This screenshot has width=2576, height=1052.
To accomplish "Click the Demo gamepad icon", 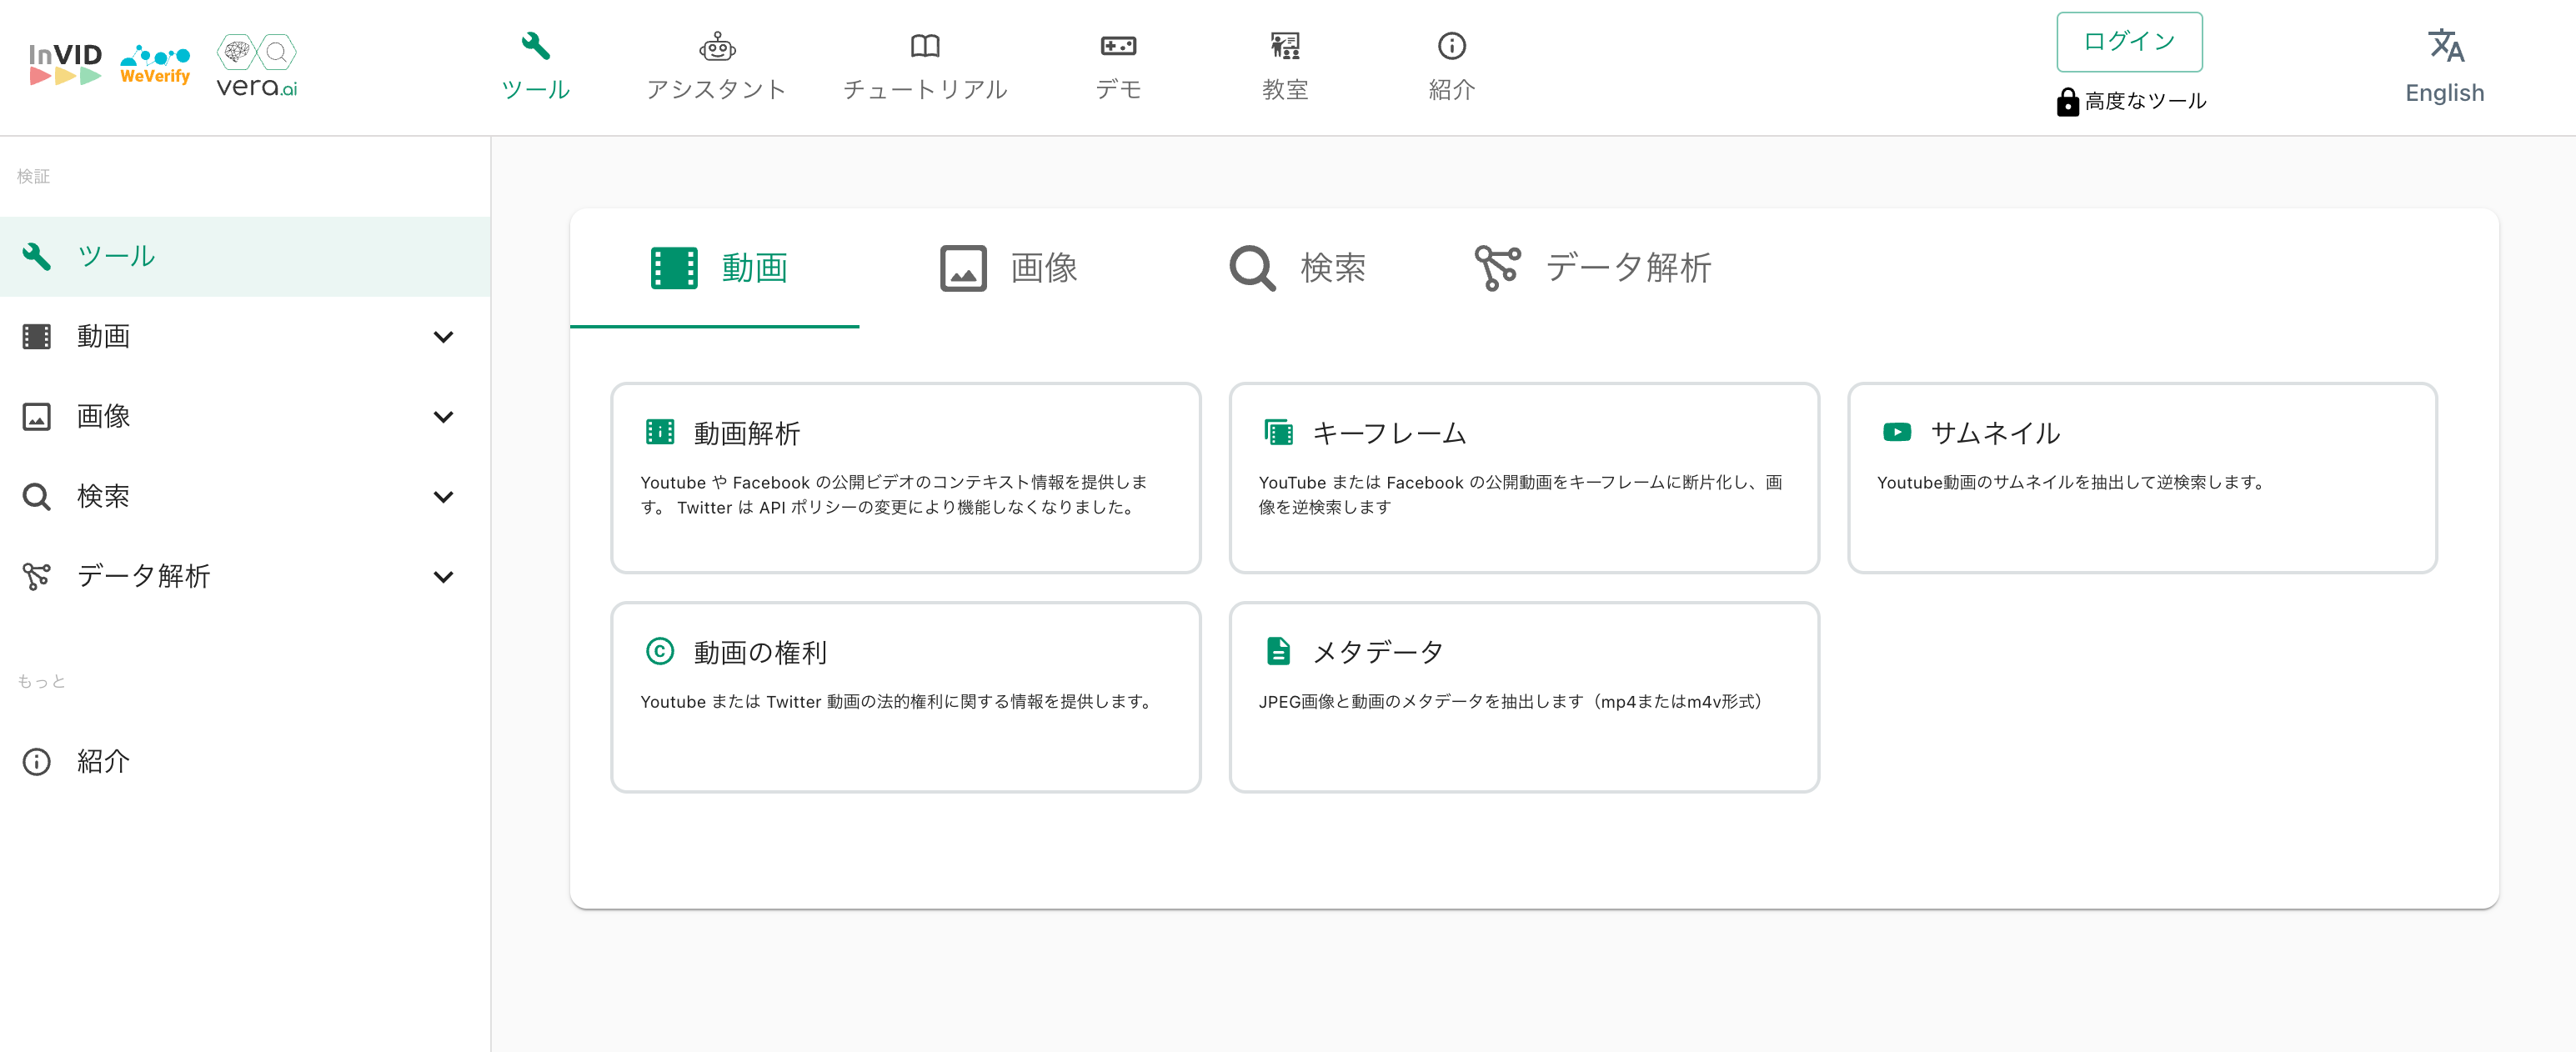I will pos(1117,46).
